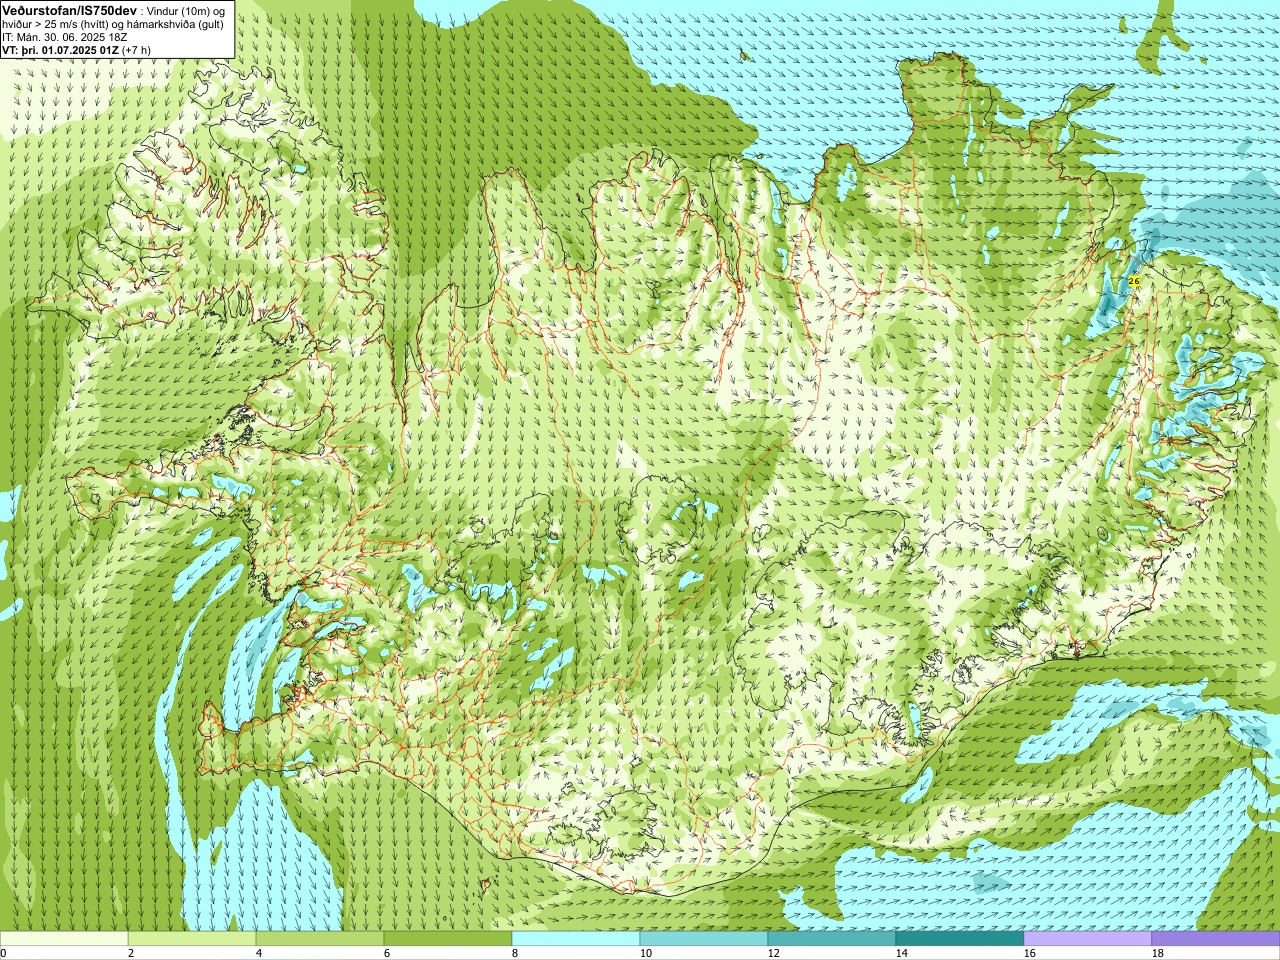Click the yellow 26 gust marker
This screenshot has width=1280, height=960.
pos(1133,282)
